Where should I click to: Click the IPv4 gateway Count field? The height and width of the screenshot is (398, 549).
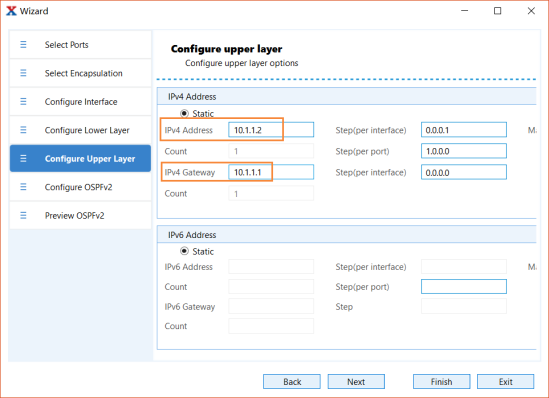(x=271, y=193)
